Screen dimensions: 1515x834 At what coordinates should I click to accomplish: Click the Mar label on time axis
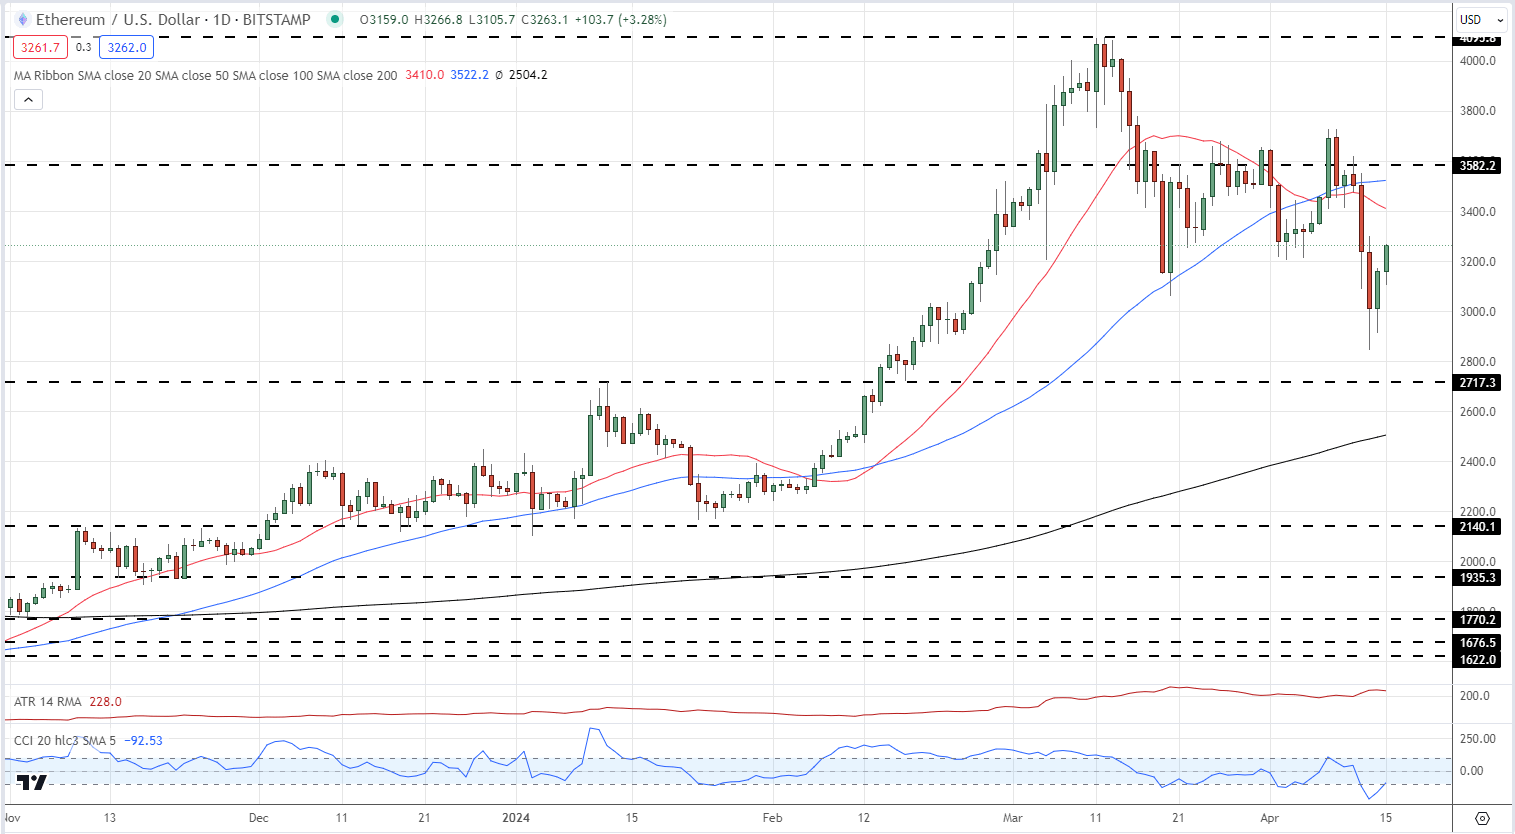point(1014,817)
